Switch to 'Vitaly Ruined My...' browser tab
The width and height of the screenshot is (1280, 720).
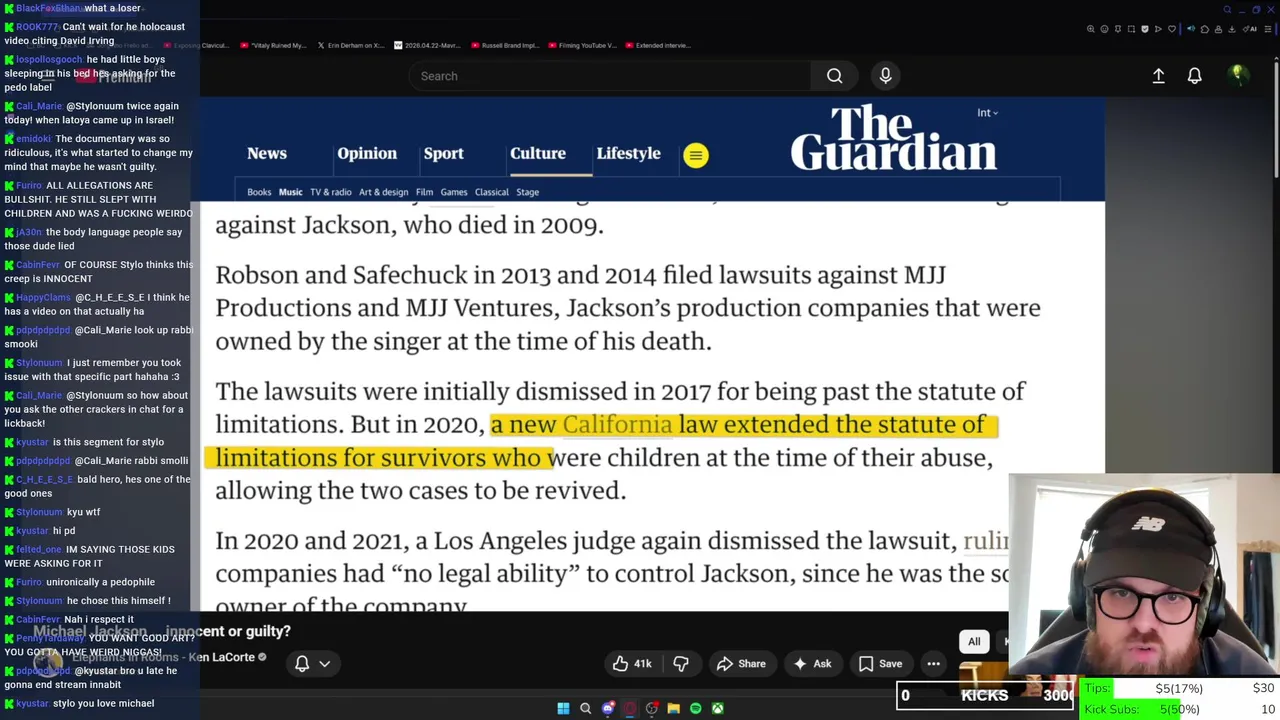coord(274,45)
